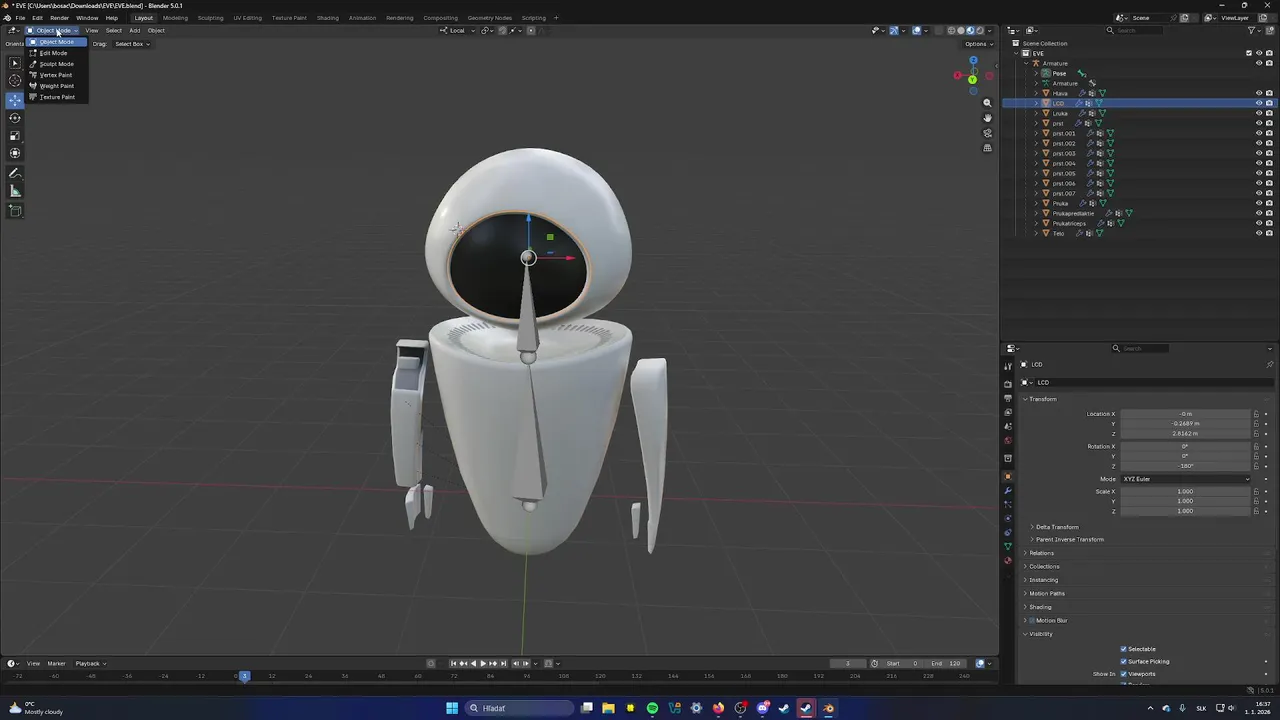Click the Location Z value field
1280x720 pixels.
[x=1185, y=434]
